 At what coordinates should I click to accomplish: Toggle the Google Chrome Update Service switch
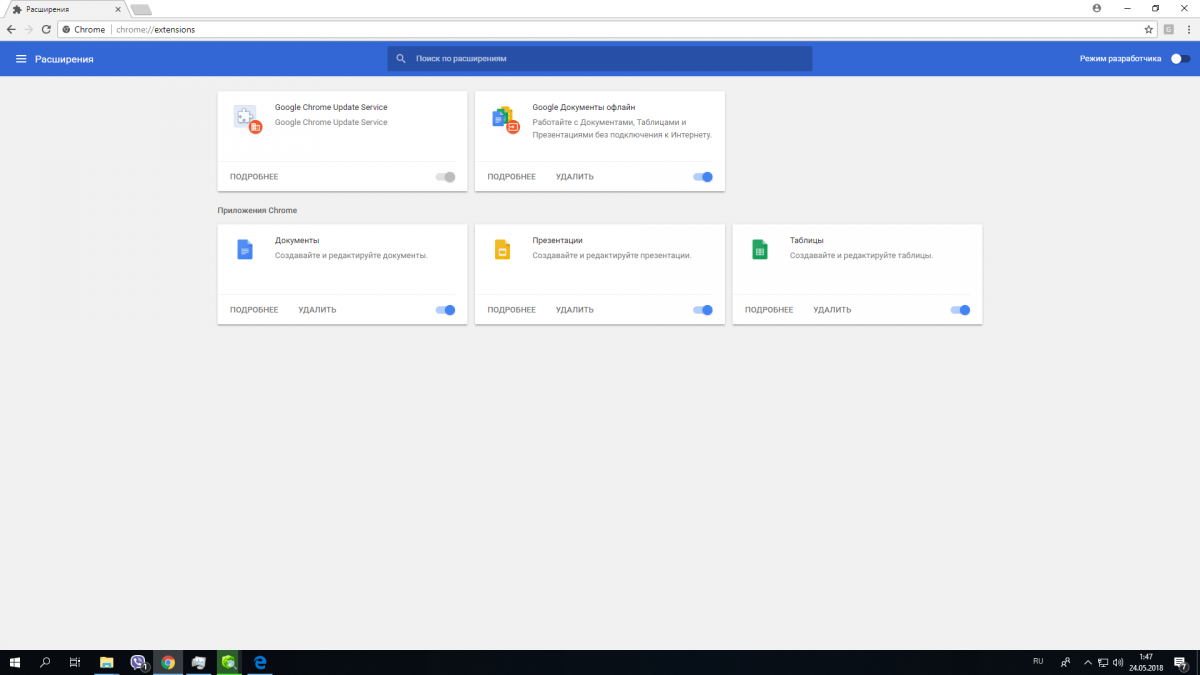click(445, 177)
